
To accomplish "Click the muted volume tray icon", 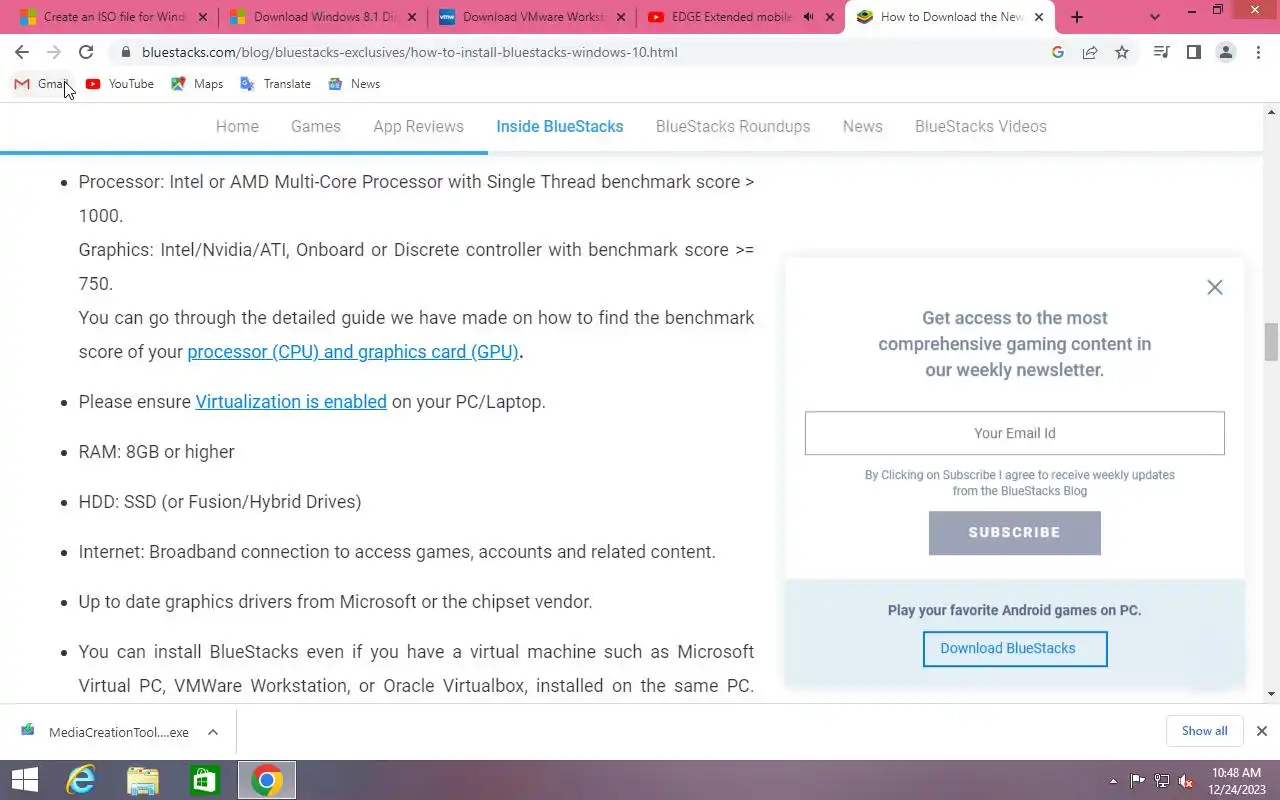I will click(x=1186, y=781).
